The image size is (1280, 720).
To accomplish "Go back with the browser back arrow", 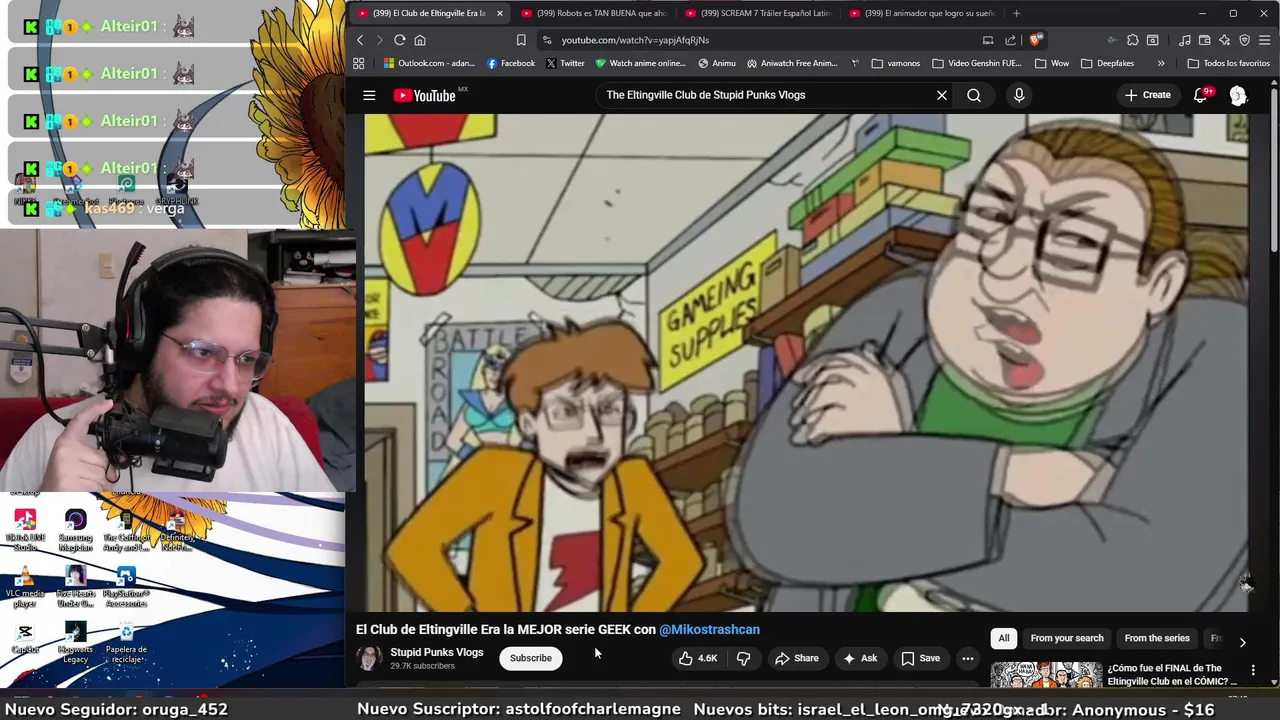I will click(x=360, y=40).
